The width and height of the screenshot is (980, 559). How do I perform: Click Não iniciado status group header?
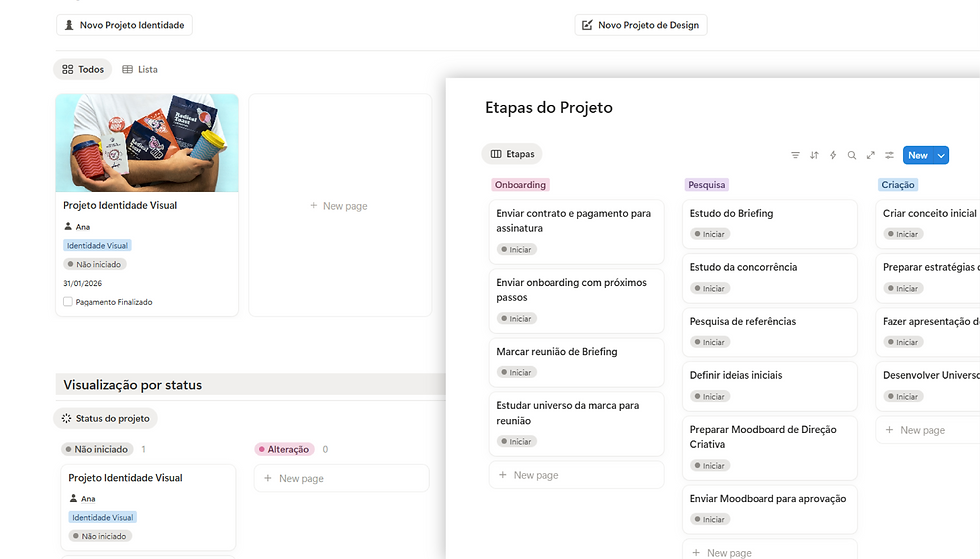[97, 449]
